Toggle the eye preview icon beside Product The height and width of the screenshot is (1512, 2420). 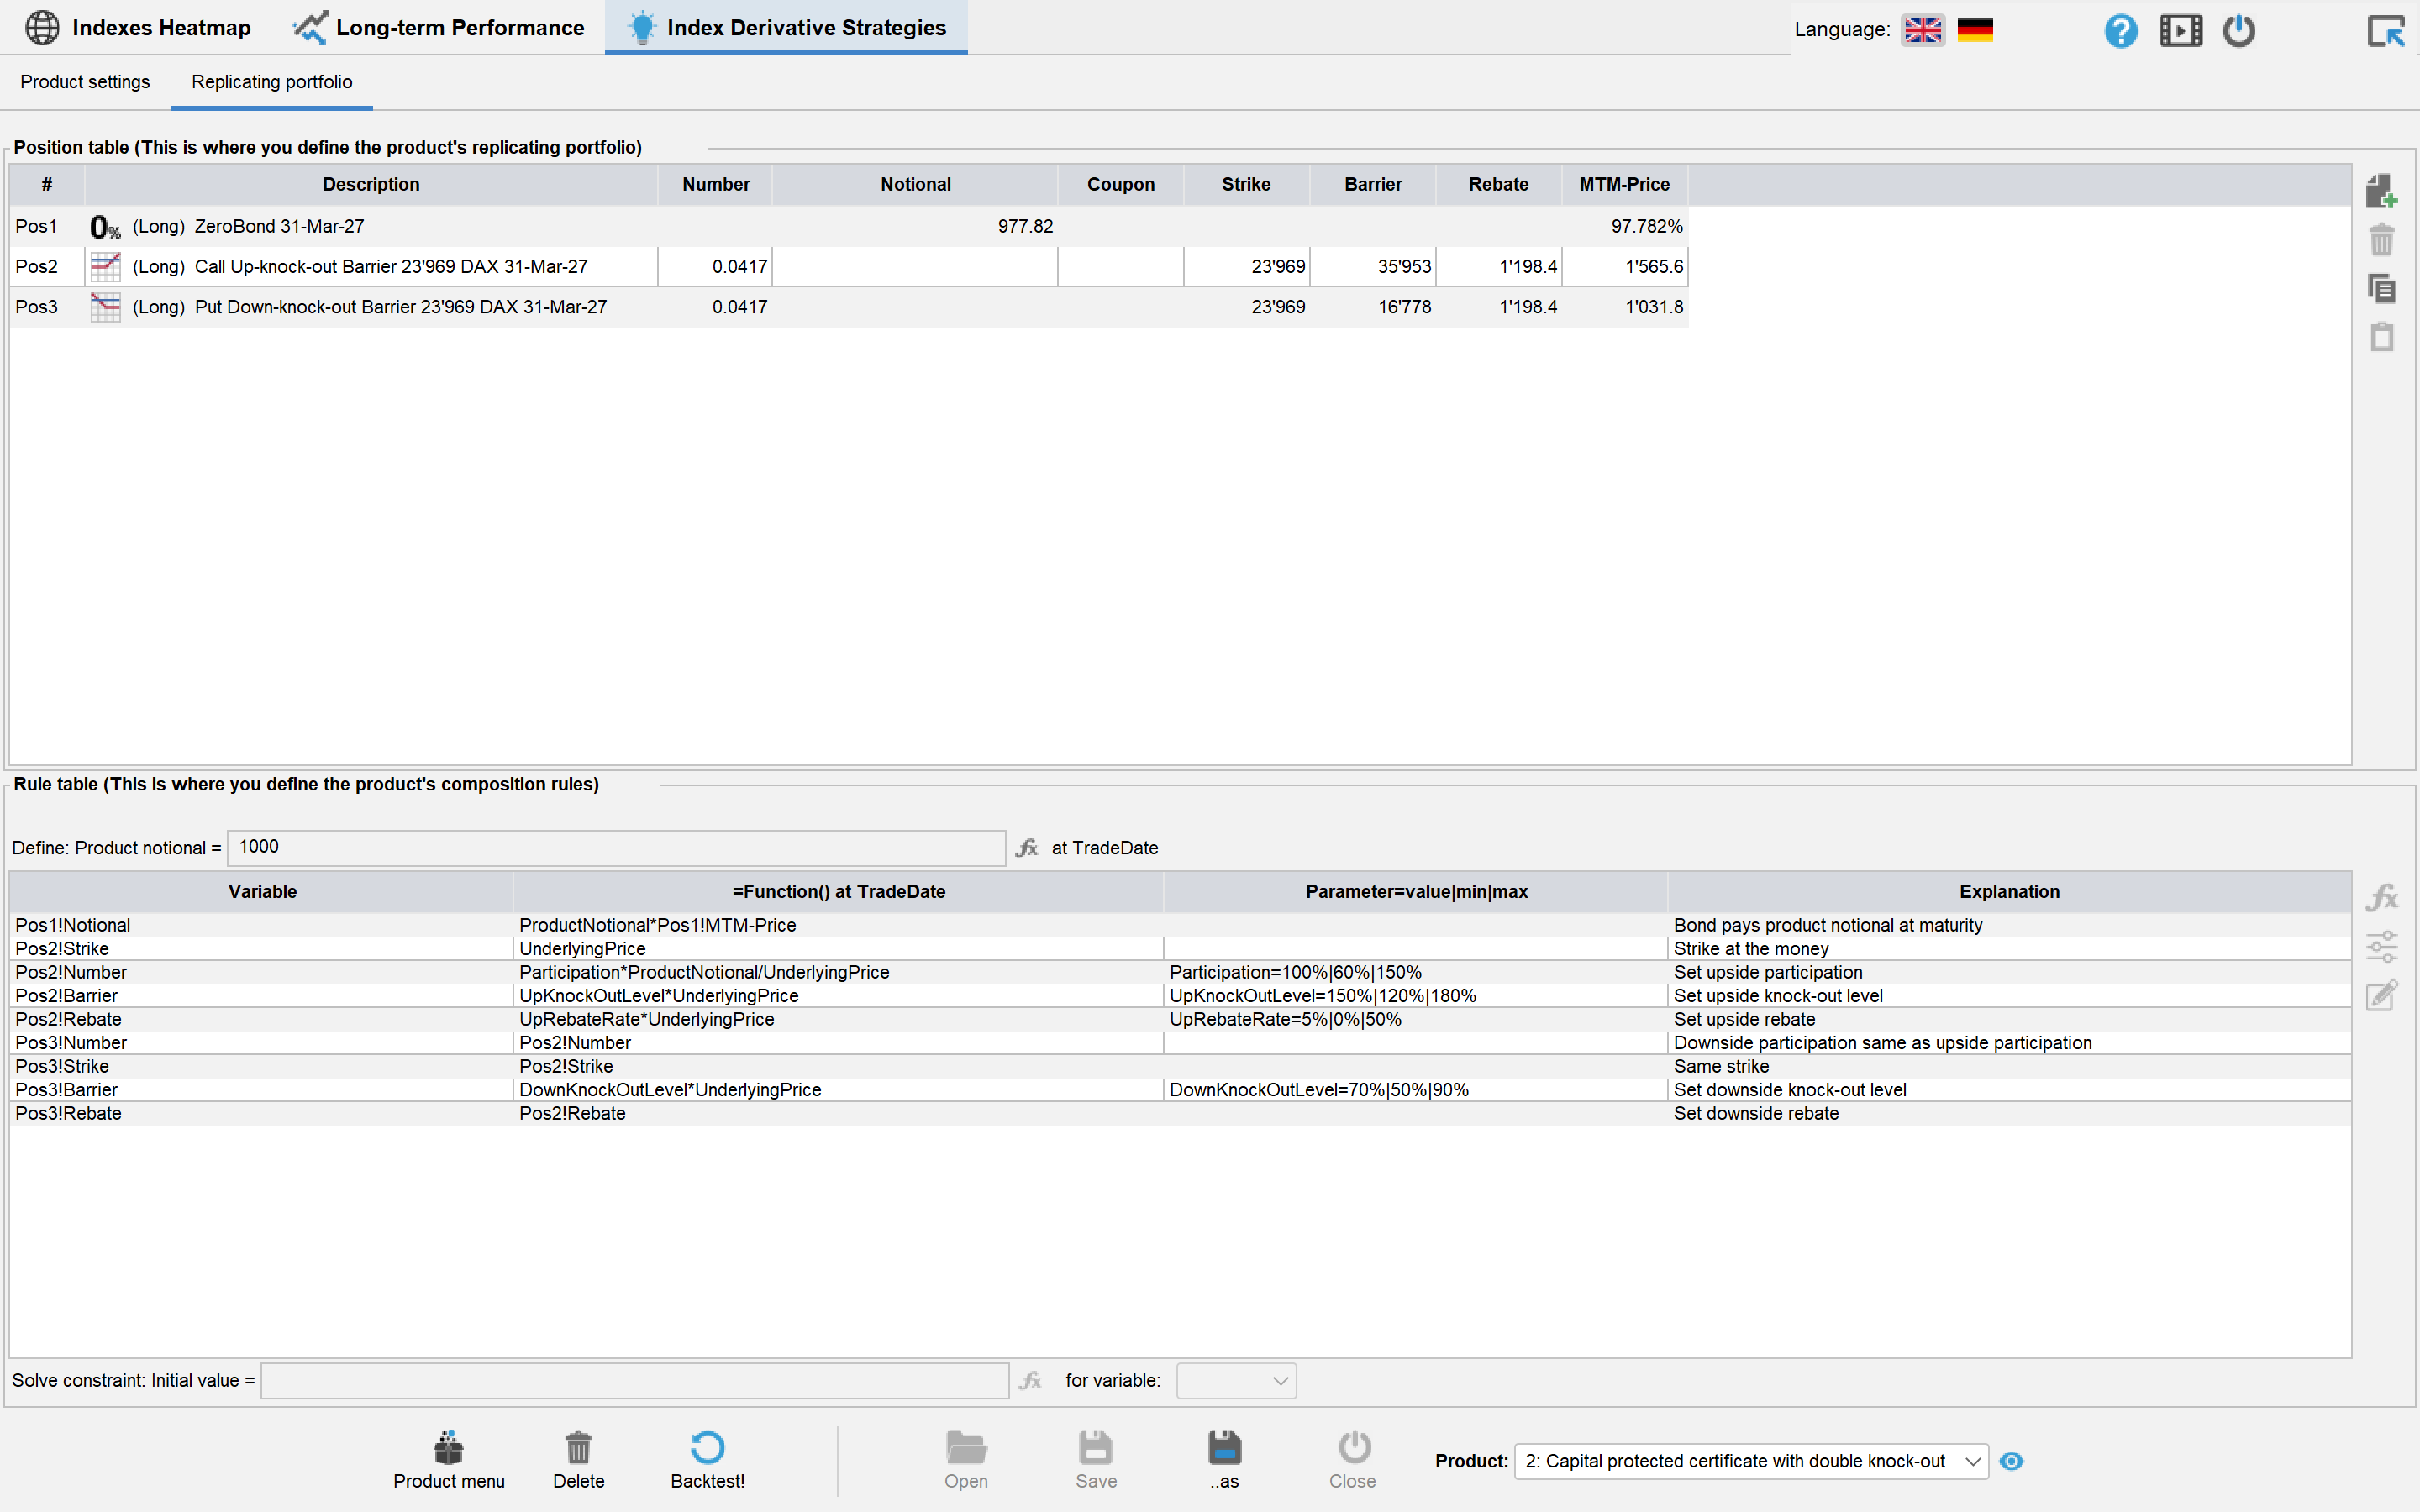pyautogui.click(x=2011, y=1461)
